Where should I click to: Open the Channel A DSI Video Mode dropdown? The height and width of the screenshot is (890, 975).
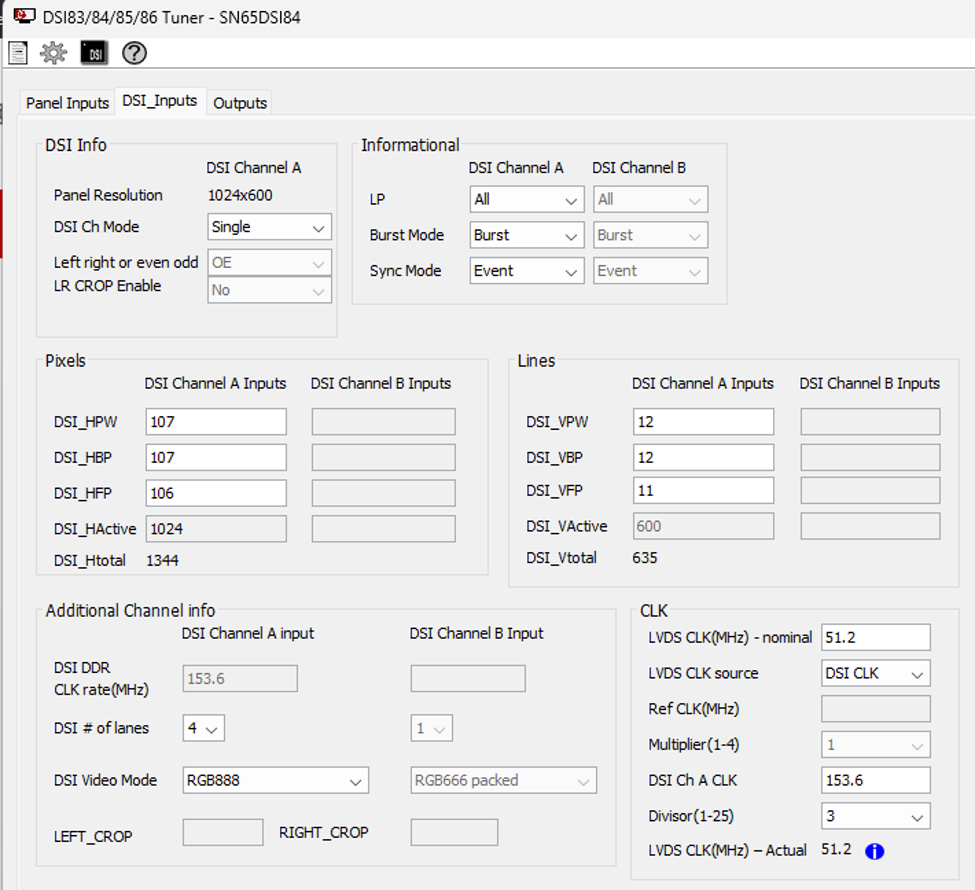(275, 781)
